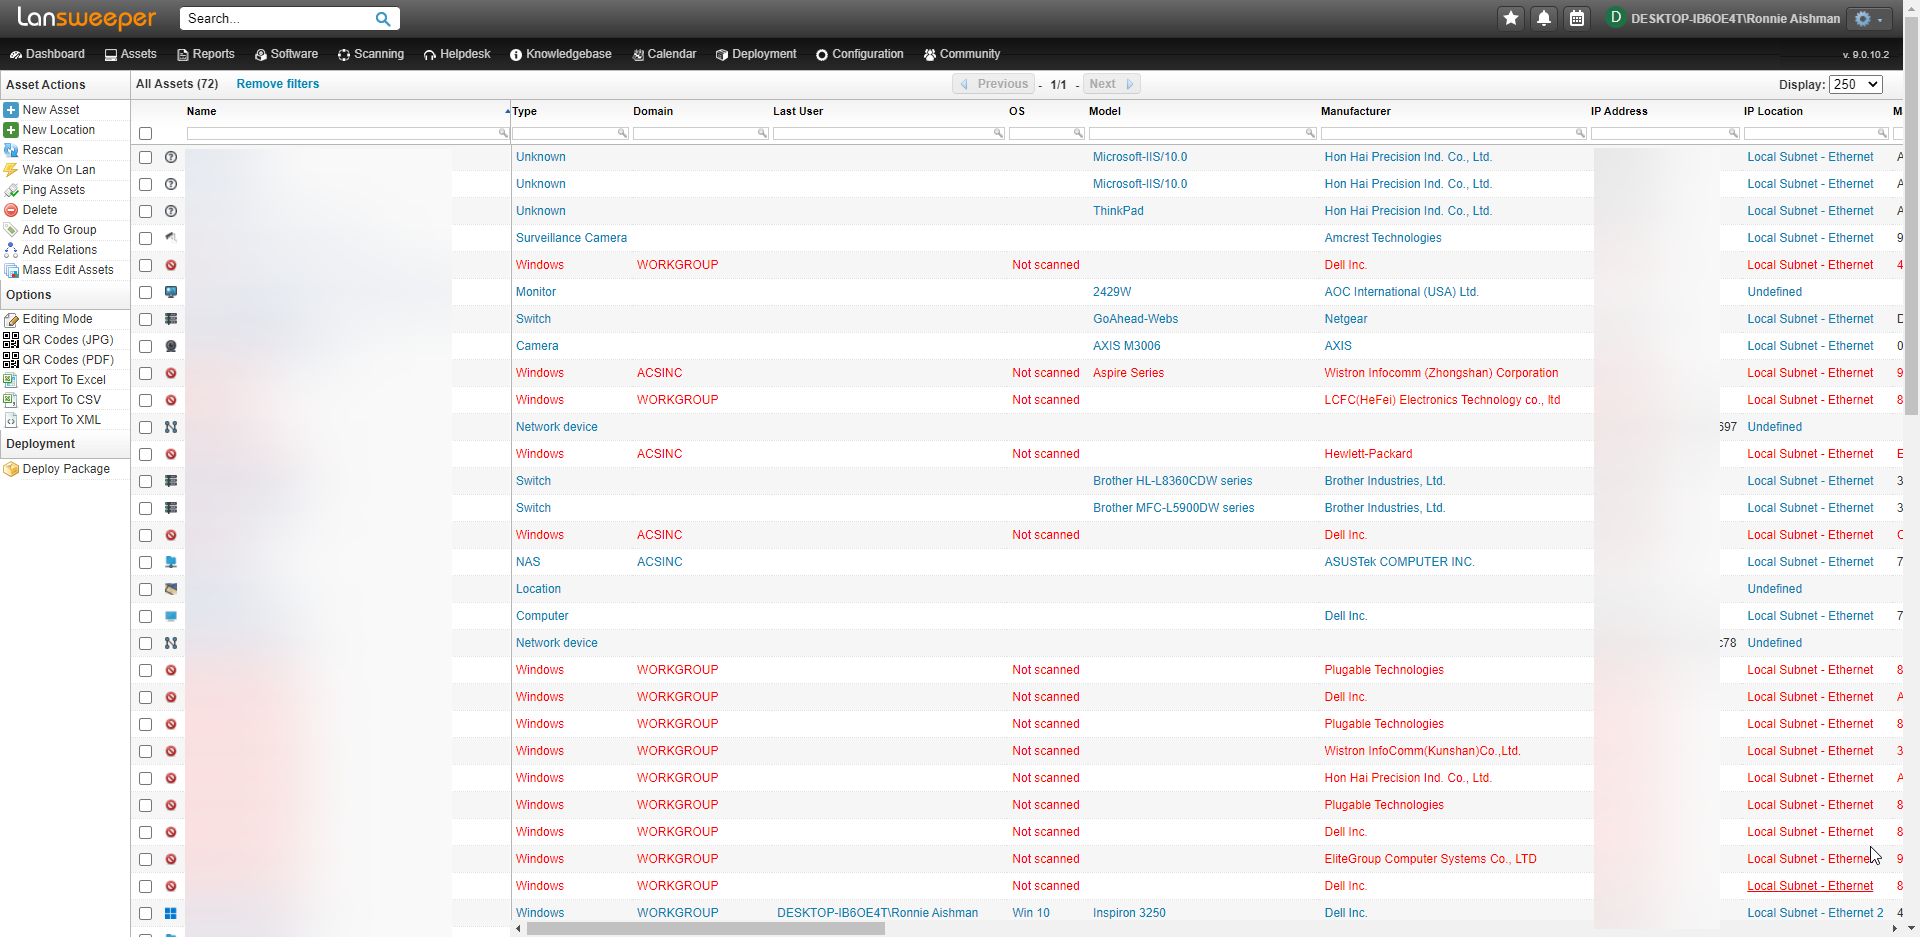1920x937 pixels.
Task: Click the Next page button
Action: pyautogui.click(x=1111, y=84)
